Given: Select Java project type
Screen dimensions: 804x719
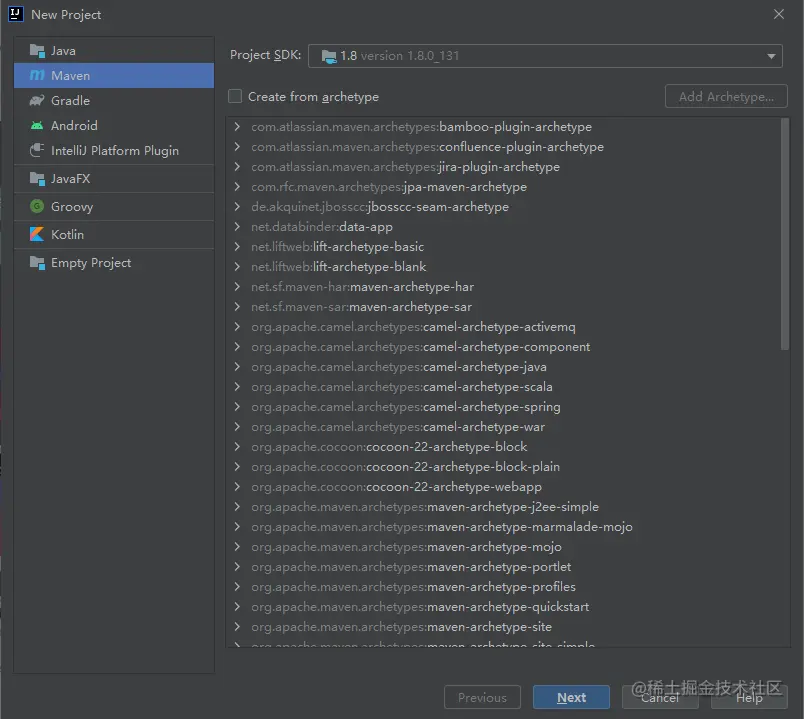Looking at the screenshot, I should coord(114,51).
